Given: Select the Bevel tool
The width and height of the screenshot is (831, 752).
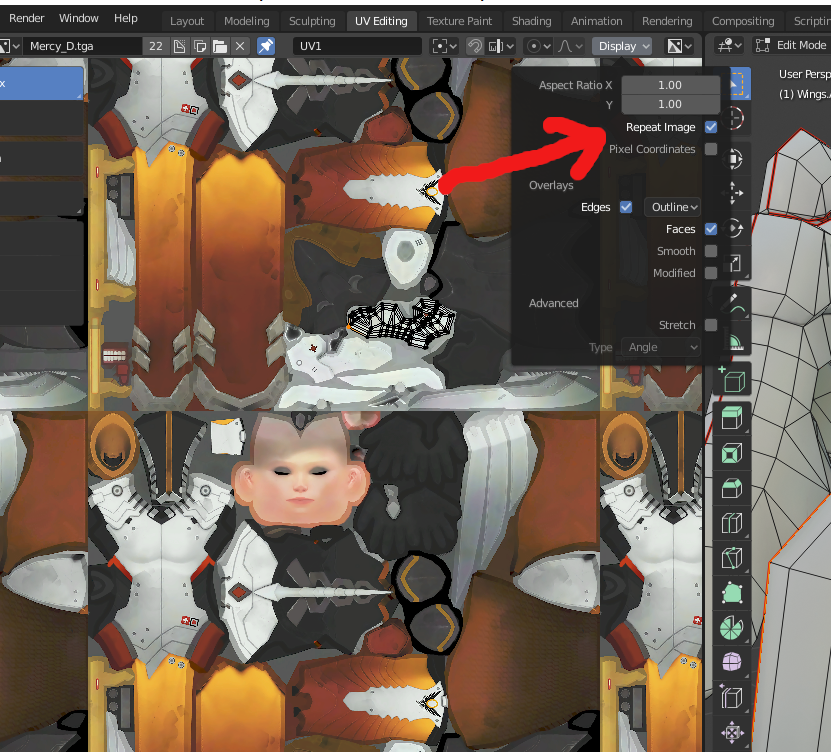Looking at the screenshot, I should (x=732, y=488).
